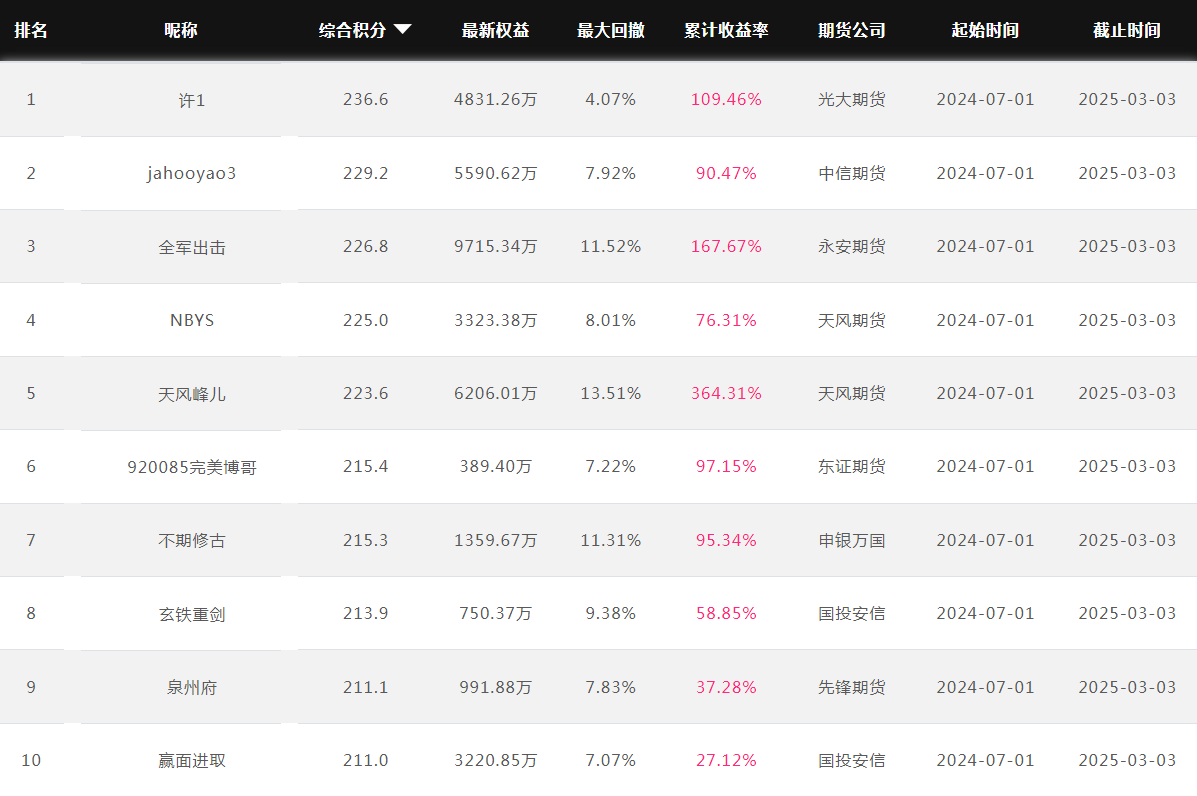Select return rate 167.67%

coord(726,247)
